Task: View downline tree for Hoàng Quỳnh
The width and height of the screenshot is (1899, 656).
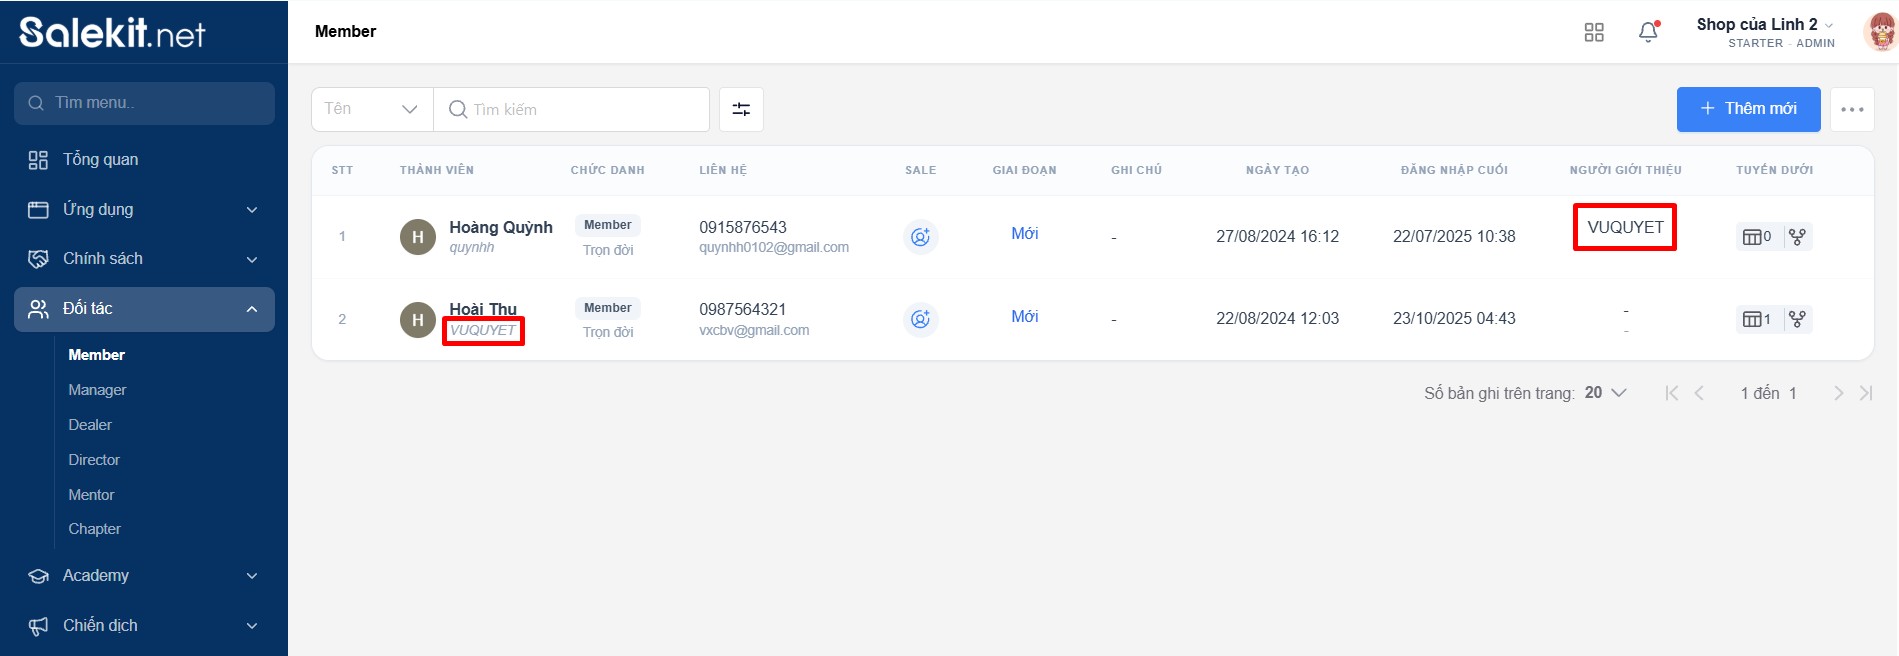Action: click(1797, 237)
